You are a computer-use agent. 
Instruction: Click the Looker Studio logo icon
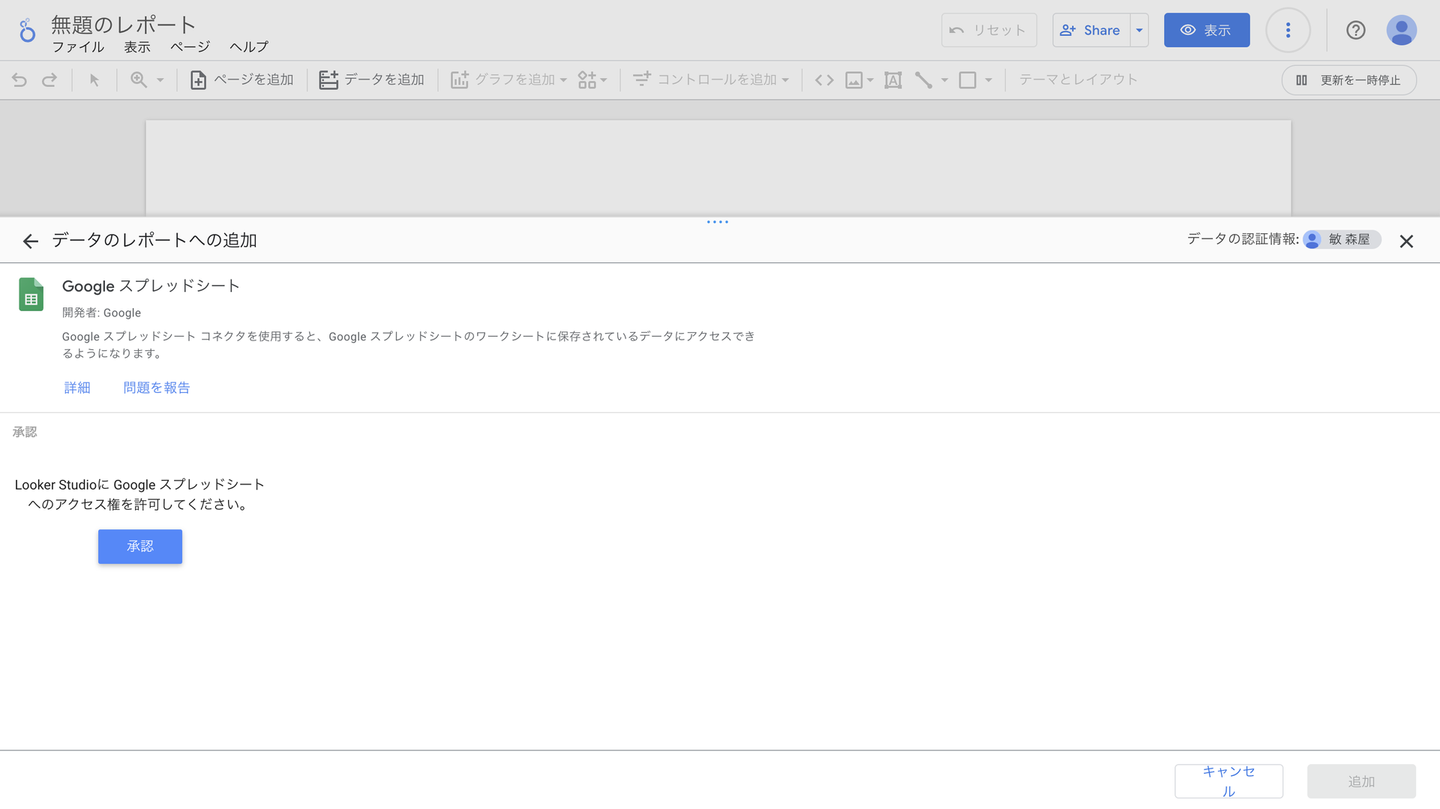tap(27, 30)
